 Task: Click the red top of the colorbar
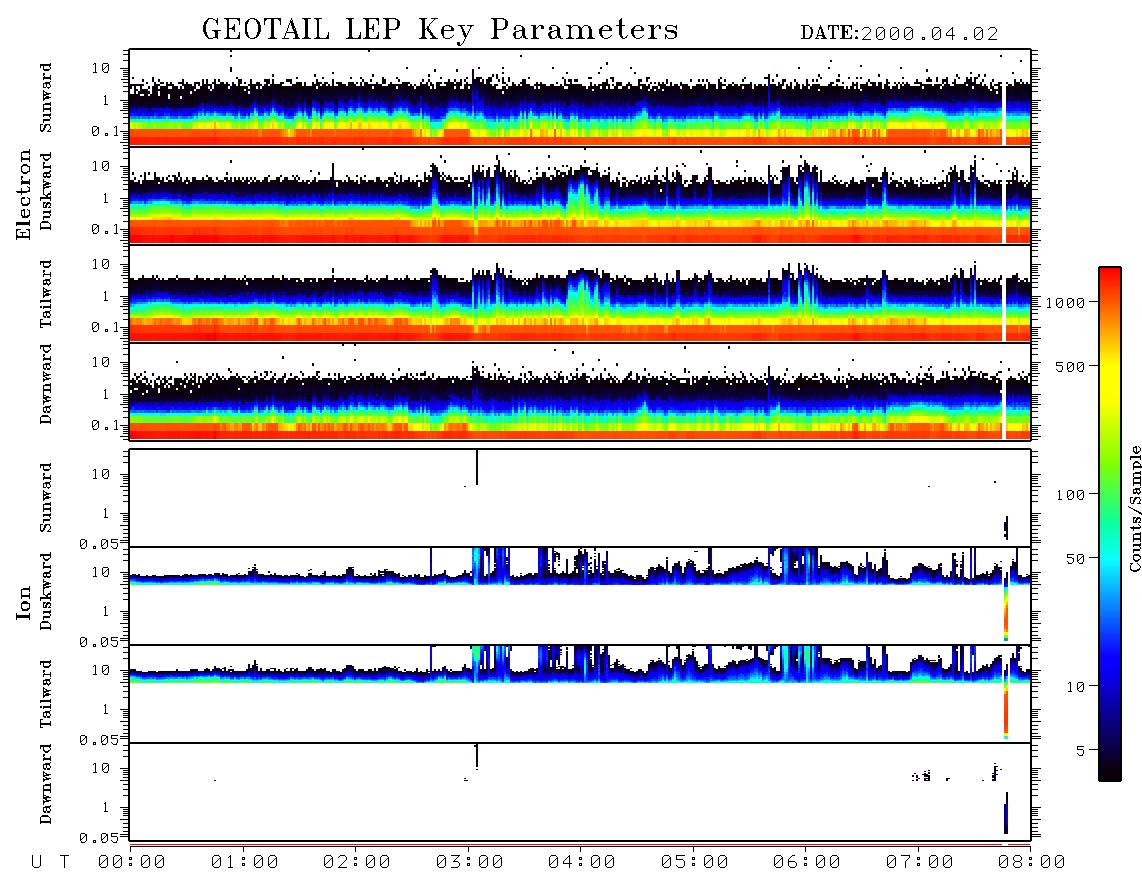pyautogui.click(x=1110, y=280)
